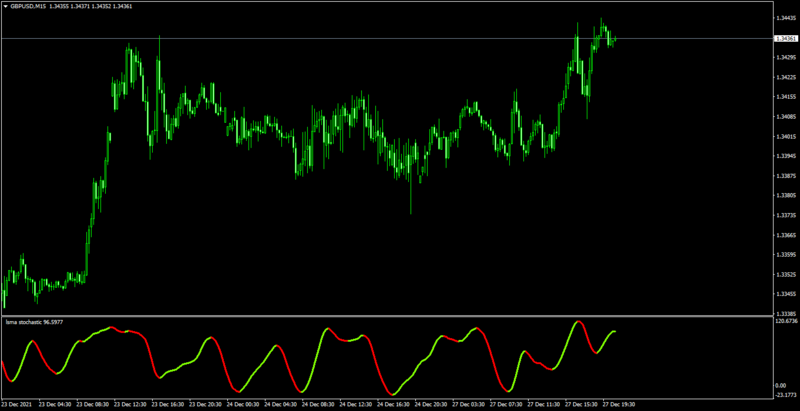Open the chart menu triangle beside GBPUSD,M15
Viewport: 800px width, 411px height.
[6, 7]
